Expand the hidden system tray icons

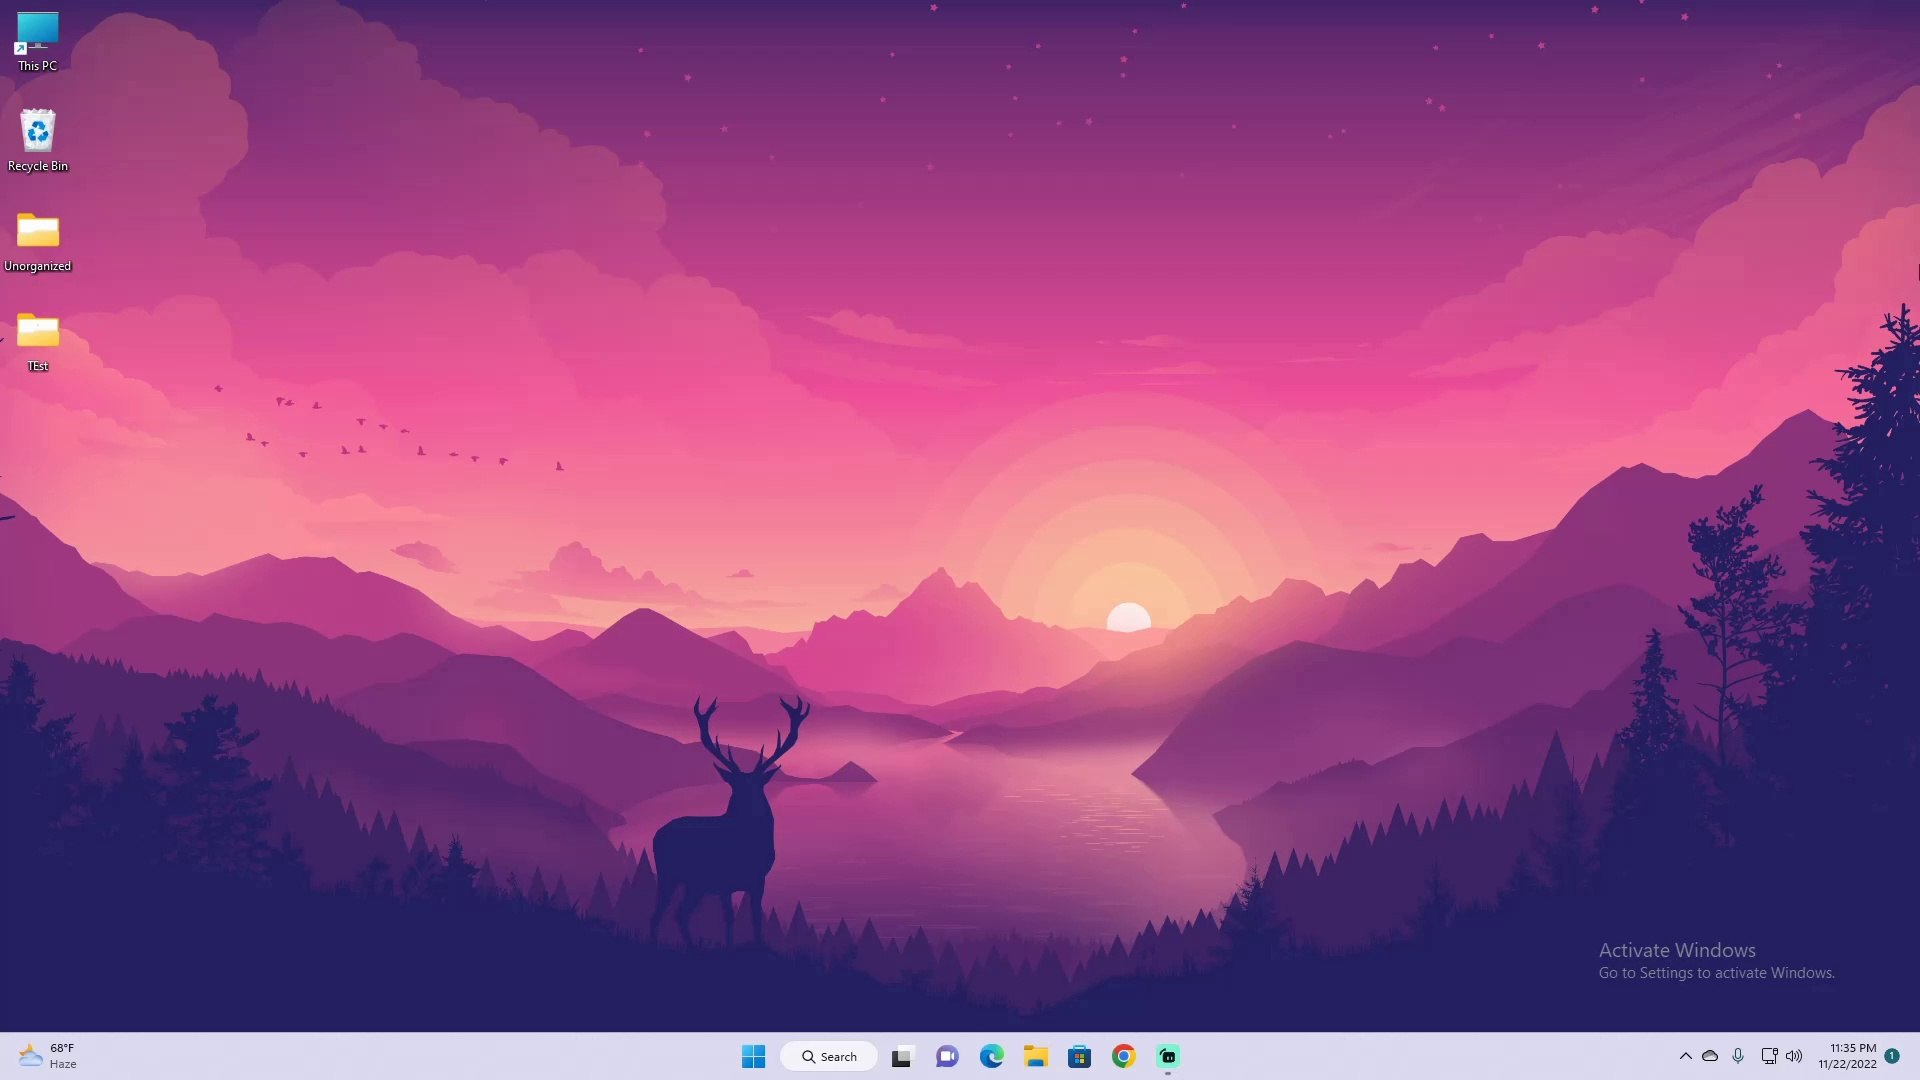[1685, 1056]
